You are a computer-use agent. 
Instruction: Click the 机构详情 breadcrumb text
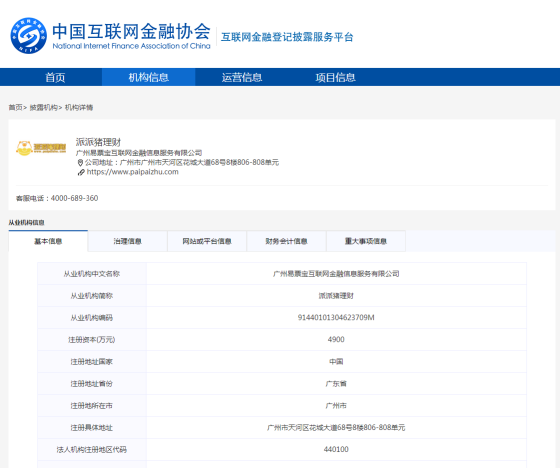coord(79,108)
